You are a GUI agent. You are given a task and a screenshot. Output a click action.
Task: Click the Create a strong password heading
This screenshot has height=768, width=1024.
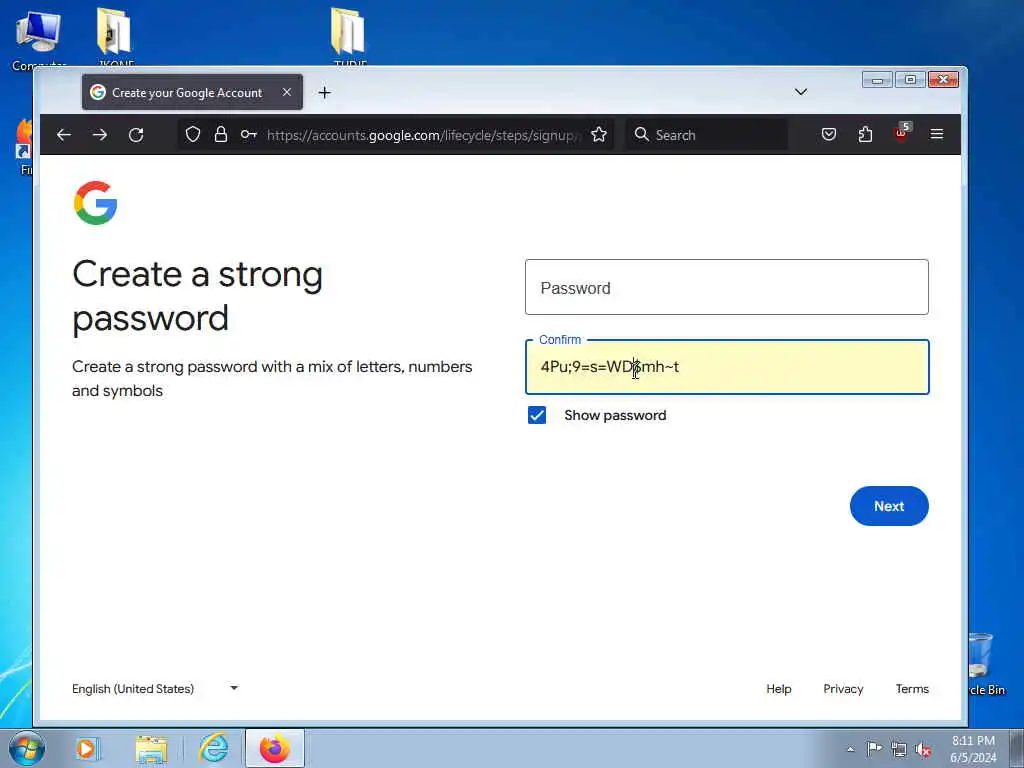click(x=197, y=296)
